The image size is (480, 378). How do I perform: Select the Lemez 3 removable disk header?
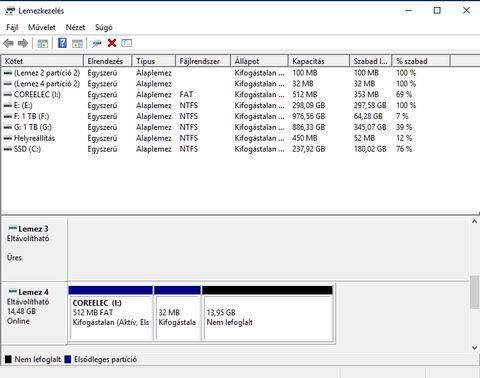34,249
